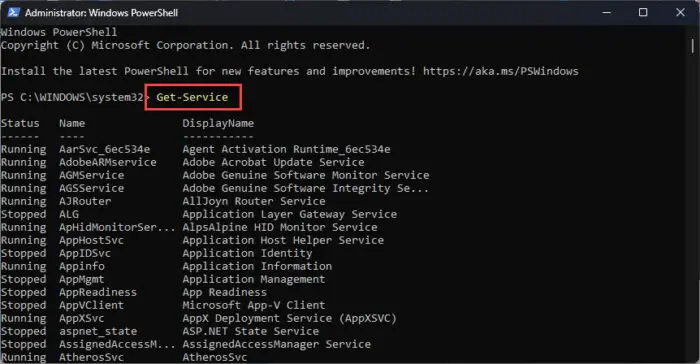Click Agent Activation Runtime_6ec534e display name

coord(286,149)
